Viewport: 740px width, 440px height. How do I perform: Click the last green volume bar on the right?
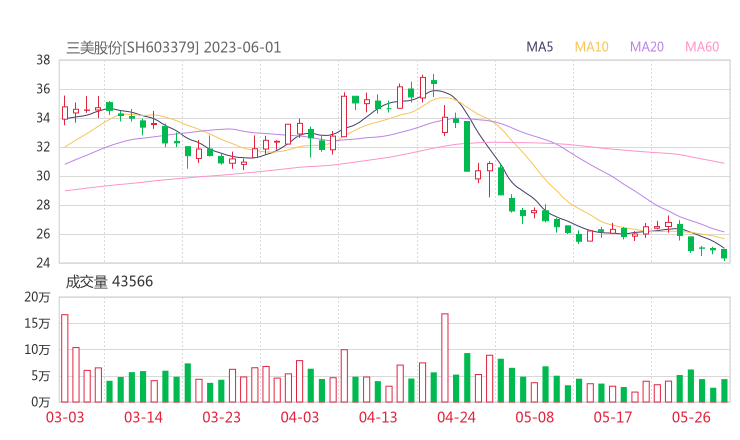[x=724, y=390]
